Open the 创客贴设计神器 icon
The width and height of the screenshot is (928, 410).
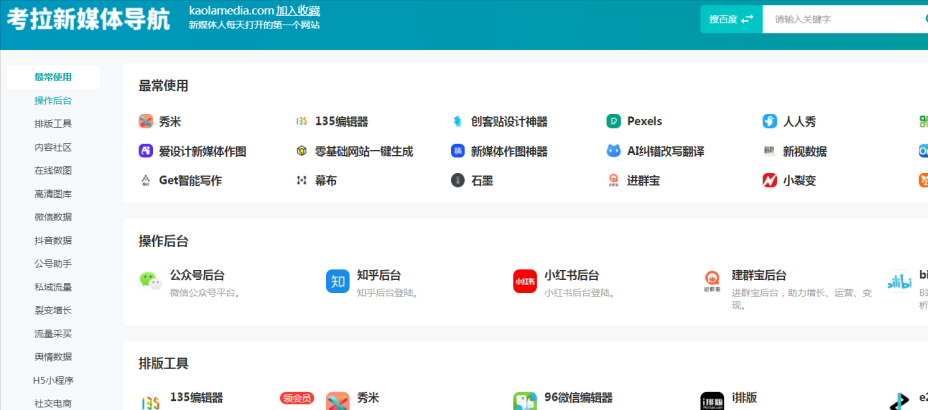457,121
